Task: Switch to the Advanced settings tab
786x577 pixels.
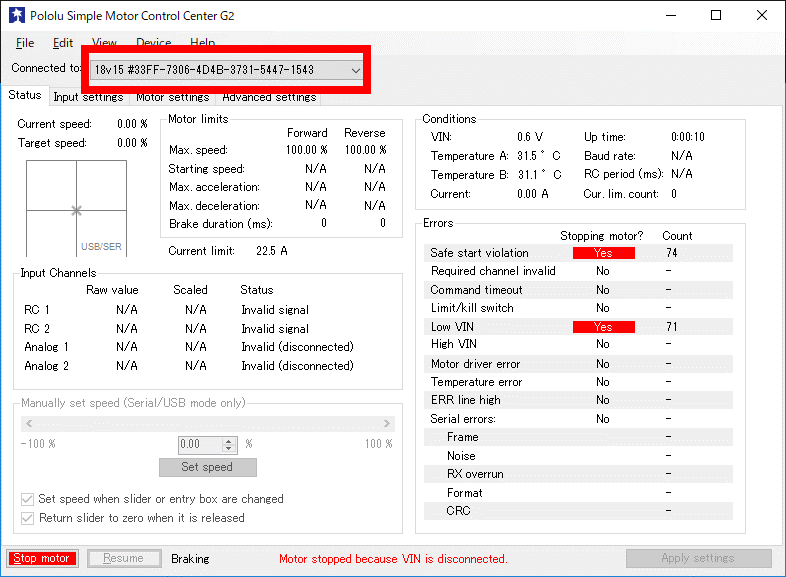Action: 269,97
